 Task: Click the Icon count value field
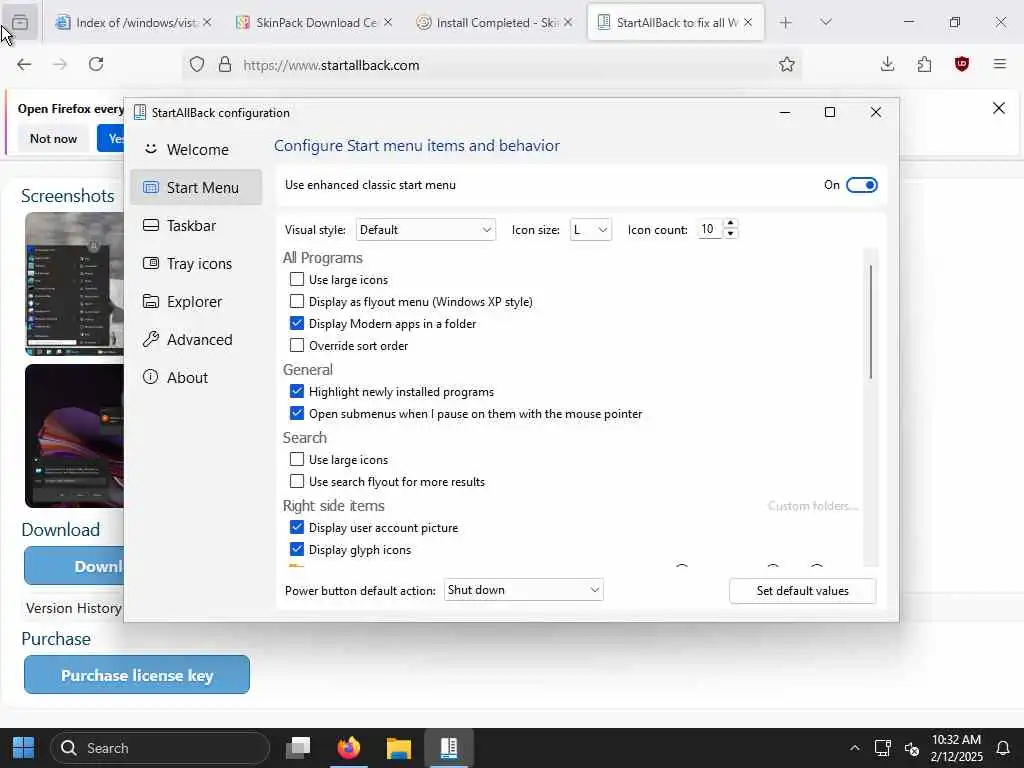710,229
